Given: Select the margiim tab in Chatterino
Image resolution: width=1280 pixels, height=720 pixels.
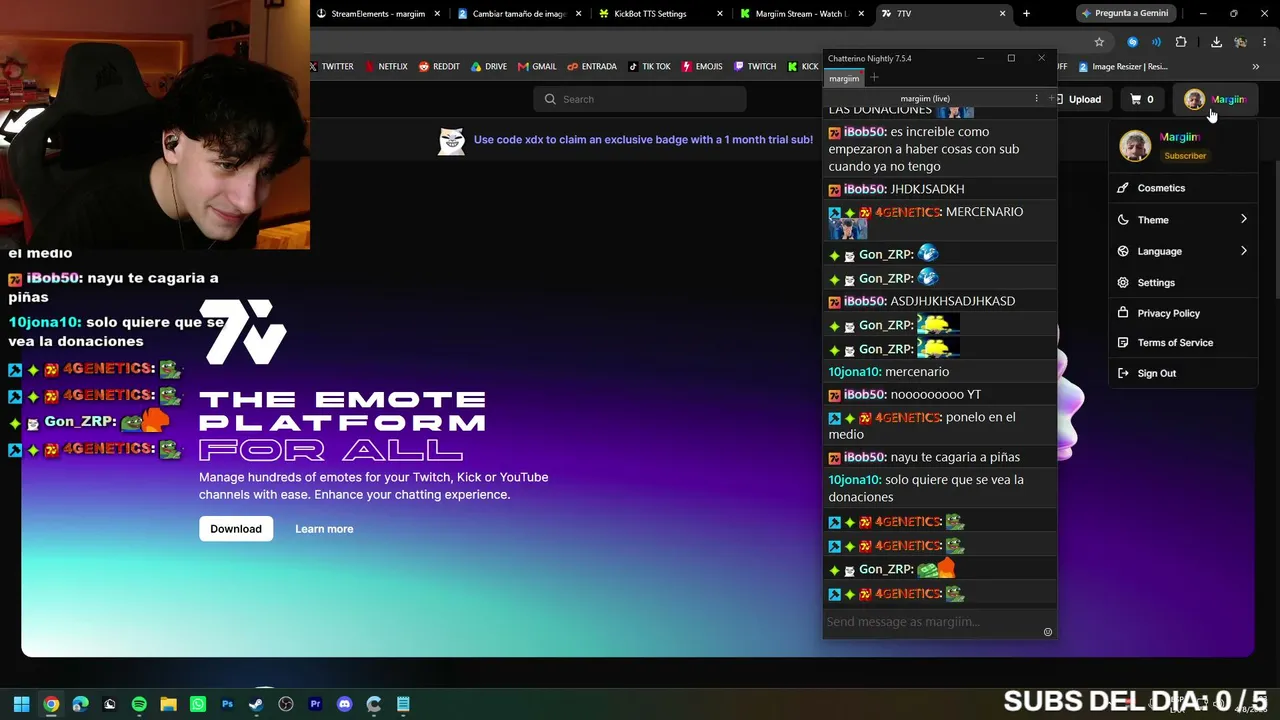Looking at the screenshot, I should pos(844,78).
